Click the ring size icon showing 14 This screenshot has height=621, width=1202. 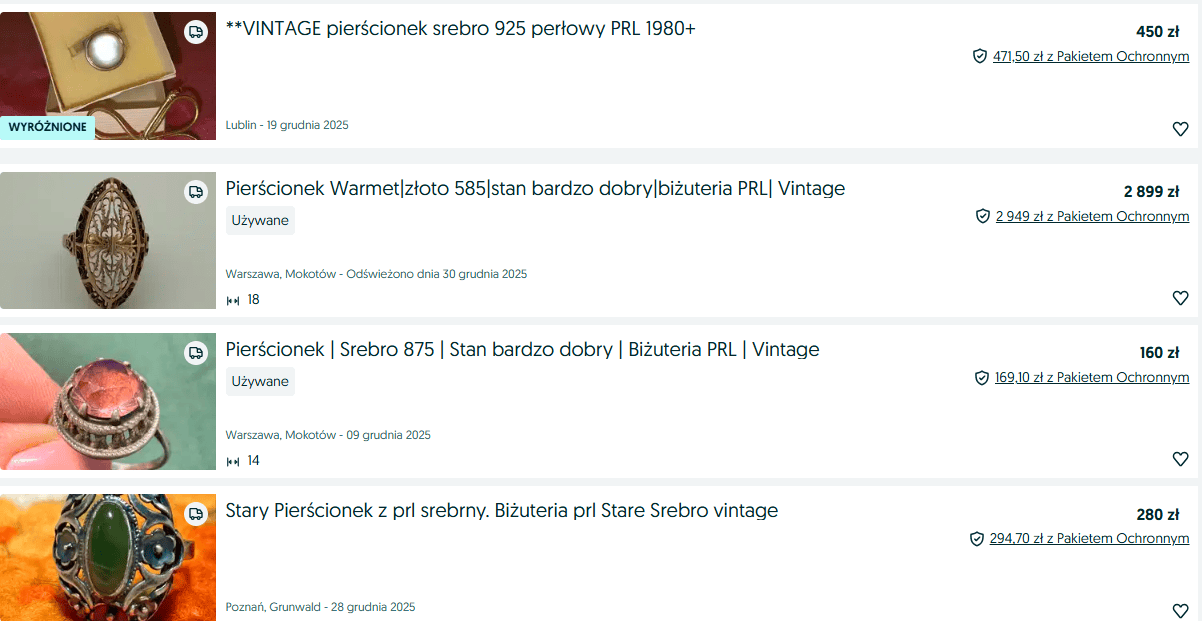coord(233,461)
